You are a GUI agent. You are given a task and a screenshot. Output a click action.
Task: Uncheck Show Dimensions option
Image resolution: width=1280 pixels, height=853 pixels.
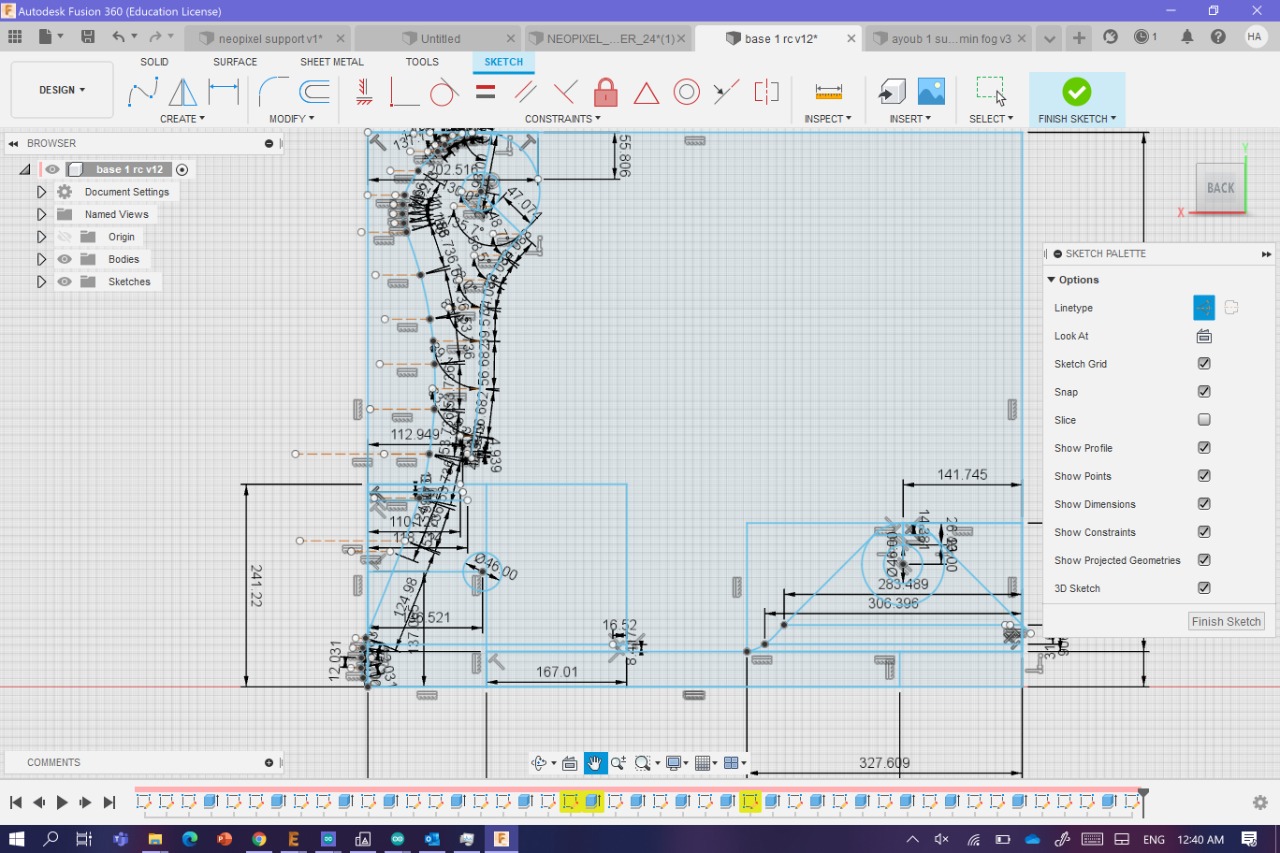[1204, 504]
